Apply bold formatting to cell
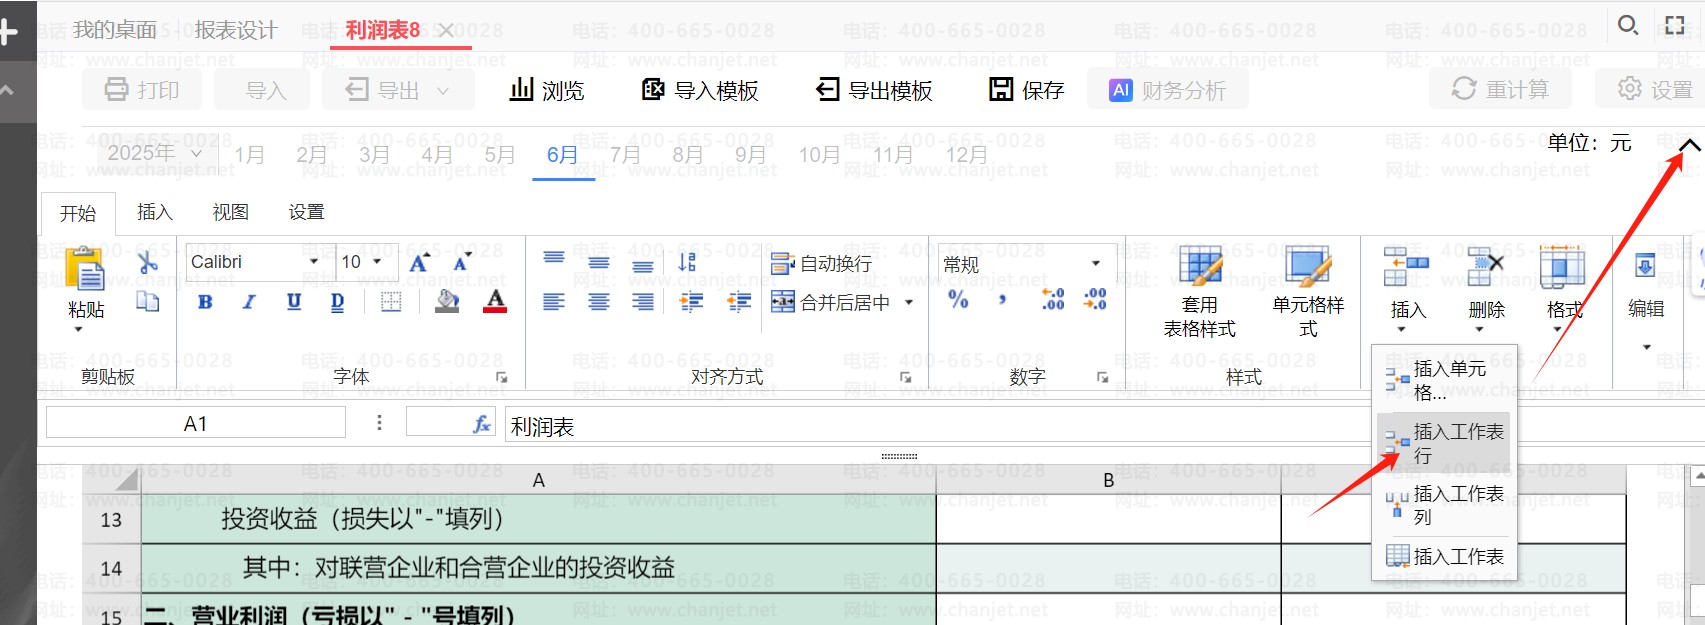Viewport: 1705px width, 625px height. 205,302
